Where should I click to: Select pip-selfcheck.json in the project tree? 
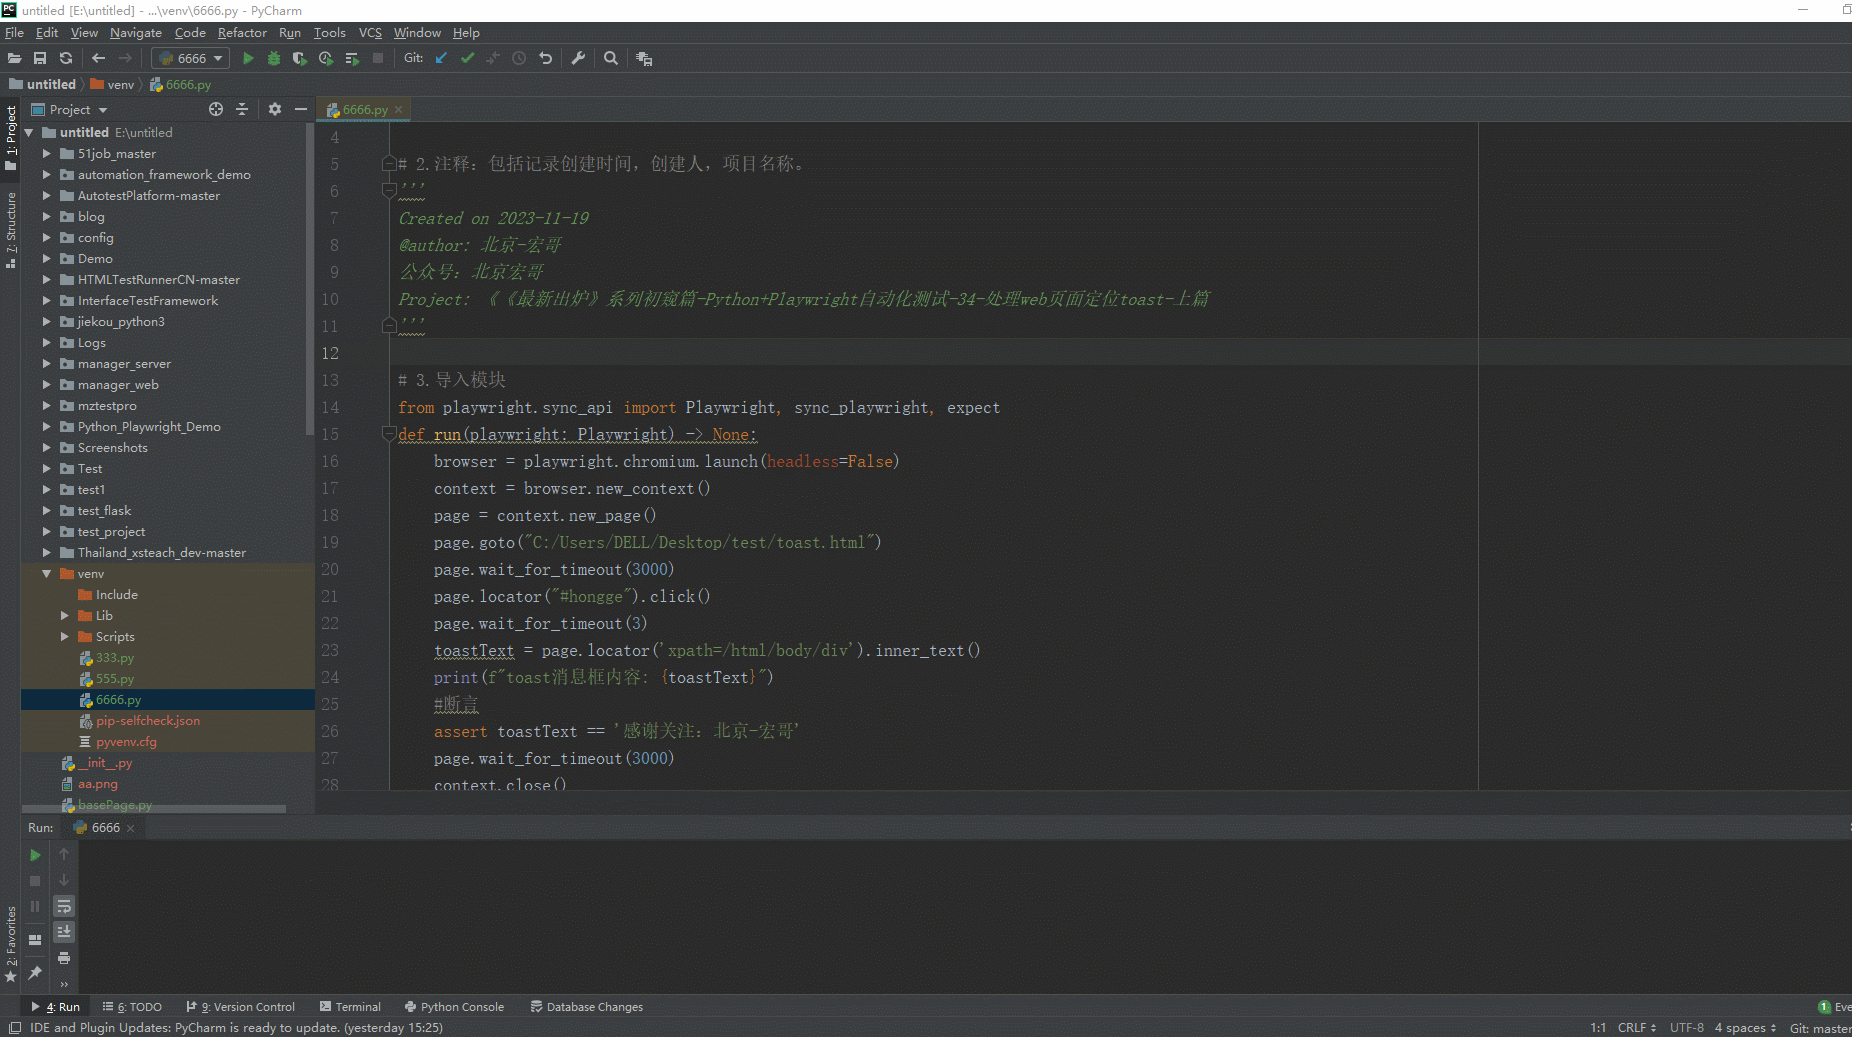pos(148,721)
